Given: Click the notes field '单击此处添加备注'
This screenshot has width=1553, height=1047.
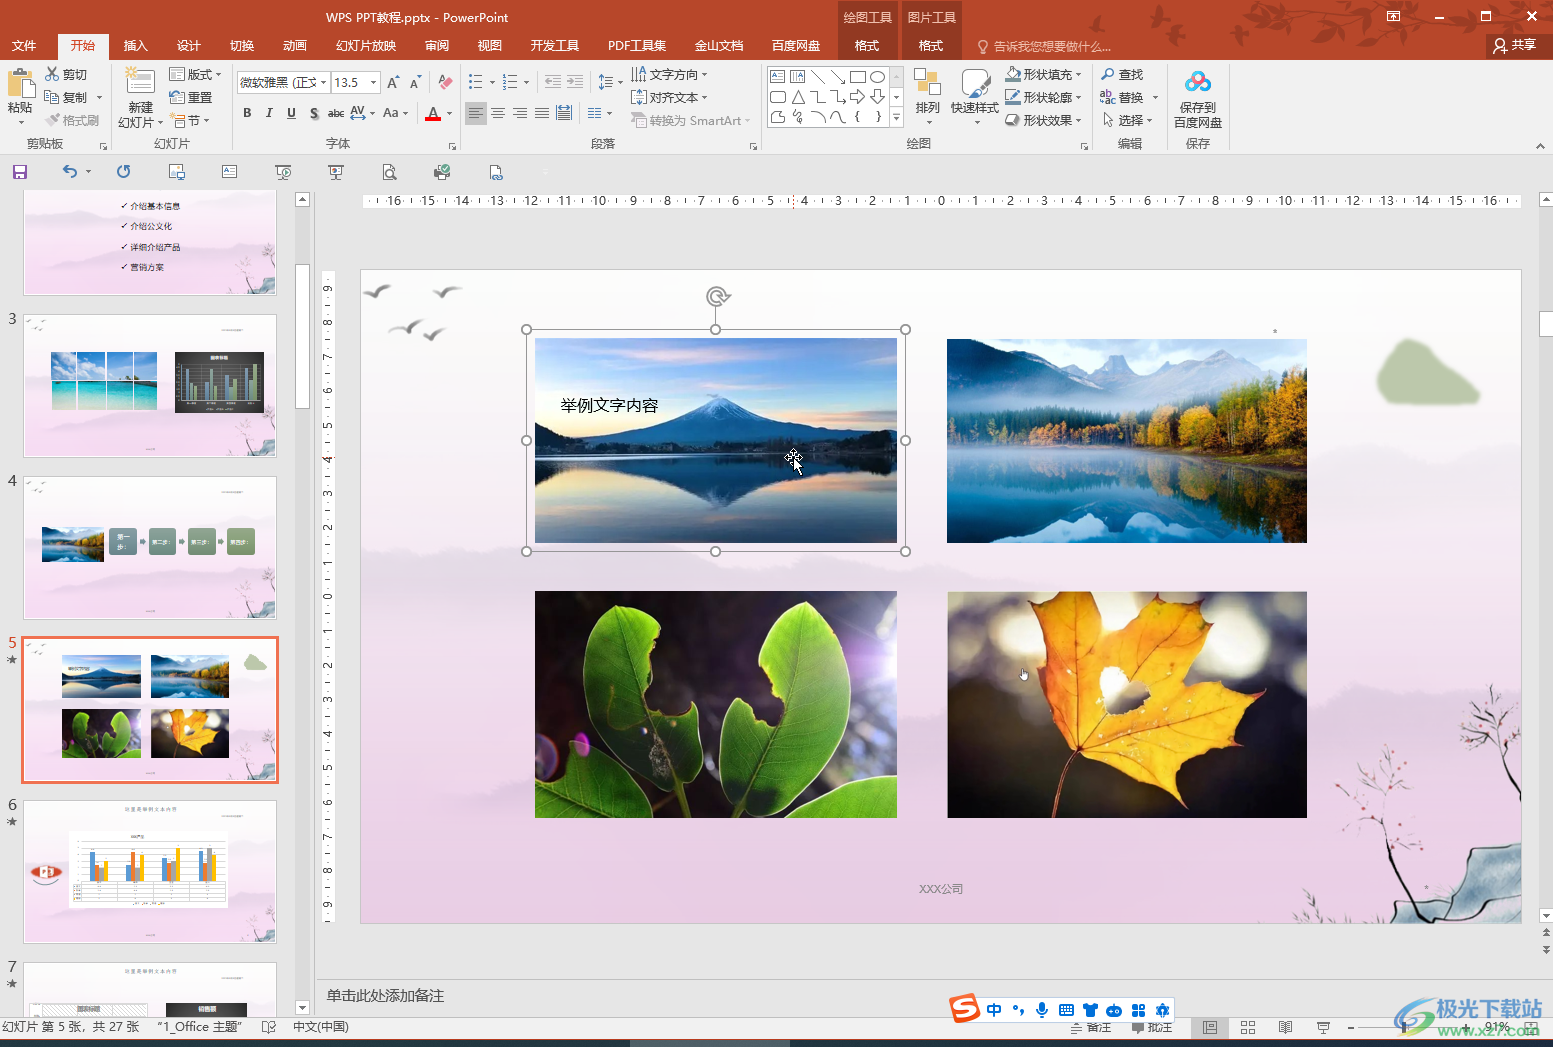Looking at the screenshot, I should coord(385,996).
